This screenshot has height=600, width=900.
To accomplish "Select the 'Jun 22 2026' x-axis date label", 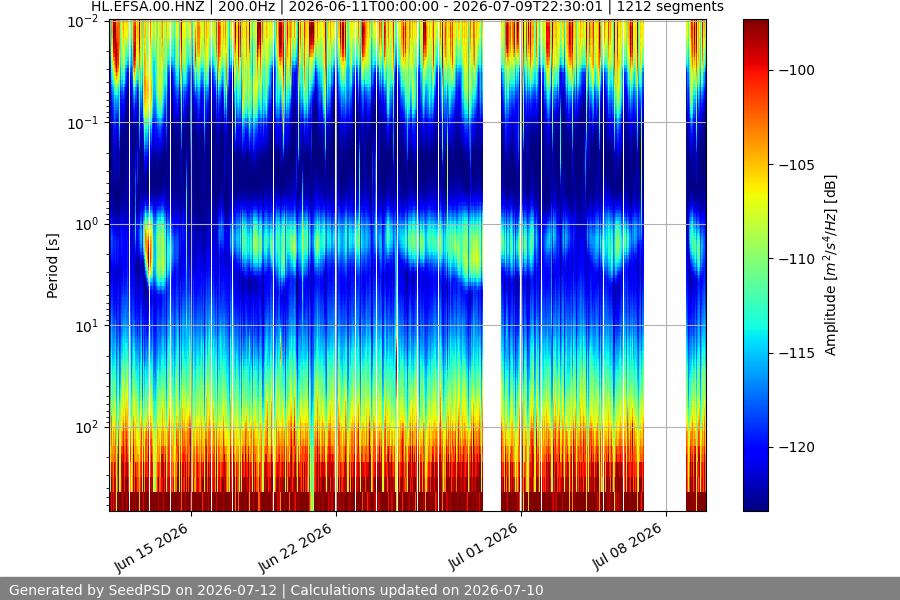I will pyautogui.click(x=295, y=548).
